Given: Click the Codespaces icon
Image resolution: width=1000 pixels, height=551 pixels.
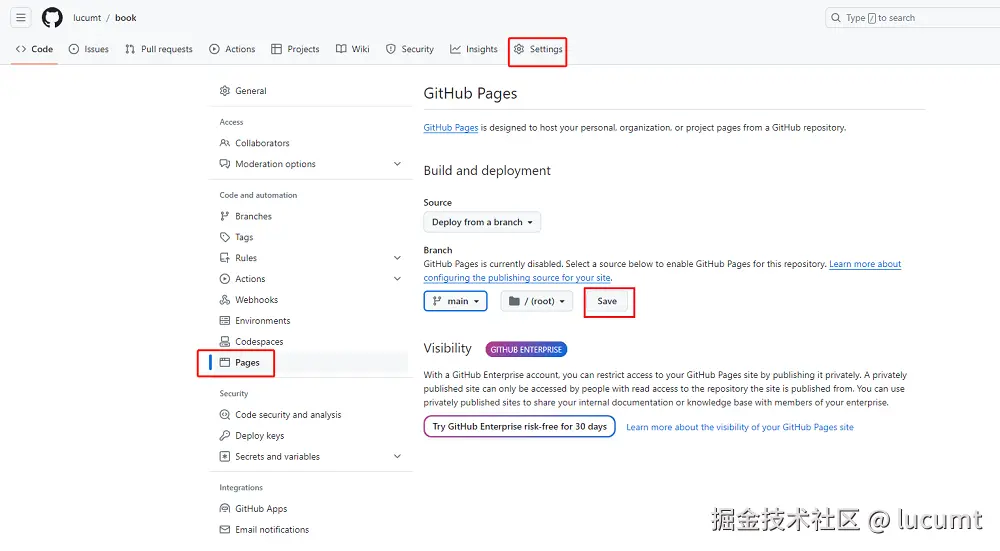Looking at the screenshot, I should pos(224,342).
